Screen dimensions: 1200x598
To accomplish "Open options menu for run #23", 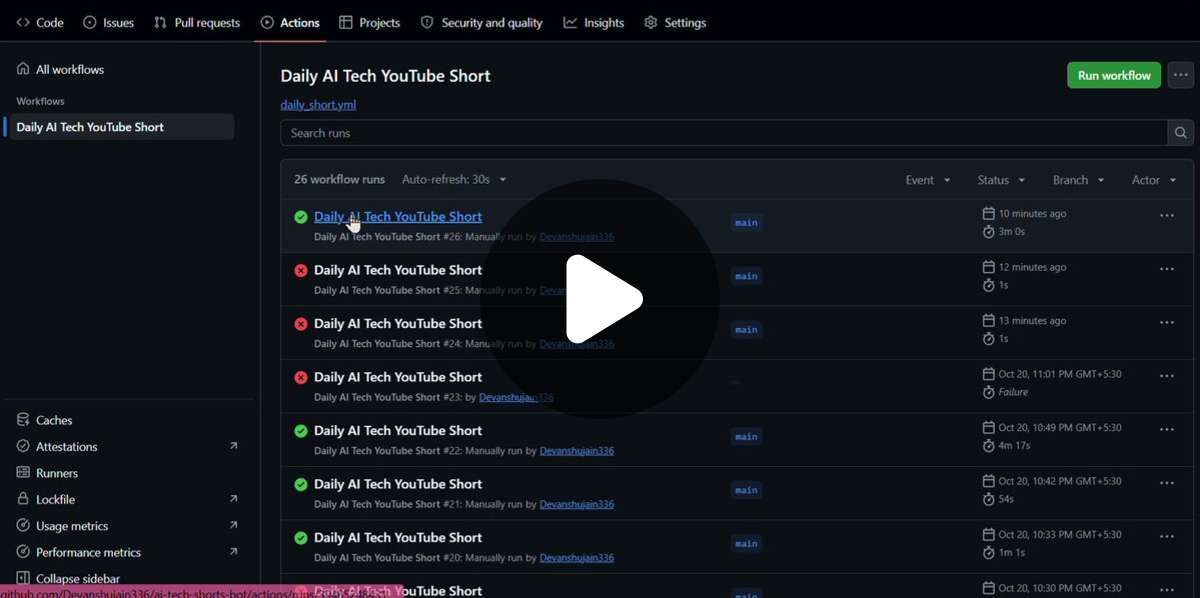I will coord(1166,376).
